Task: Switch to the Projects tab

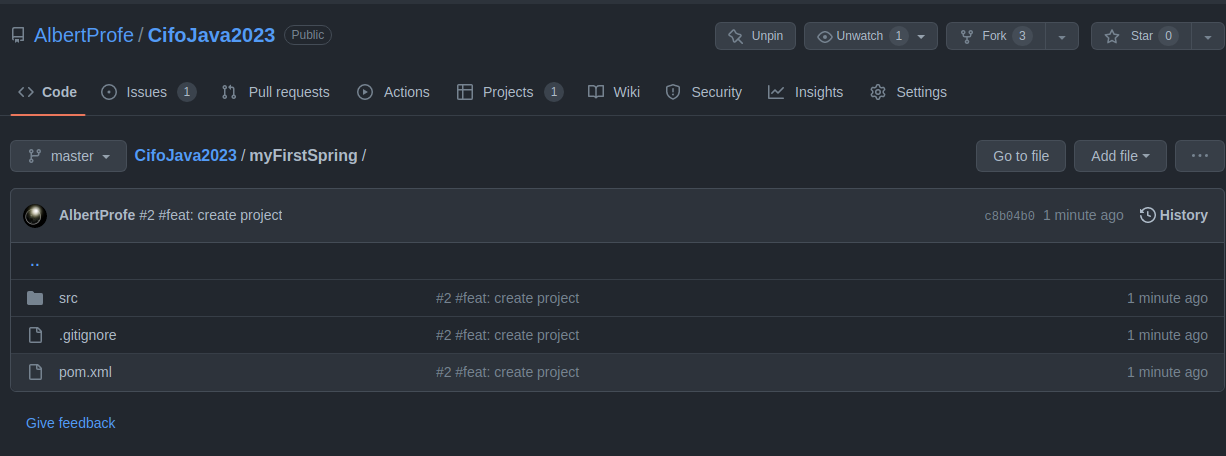Action: click(509, 92)
